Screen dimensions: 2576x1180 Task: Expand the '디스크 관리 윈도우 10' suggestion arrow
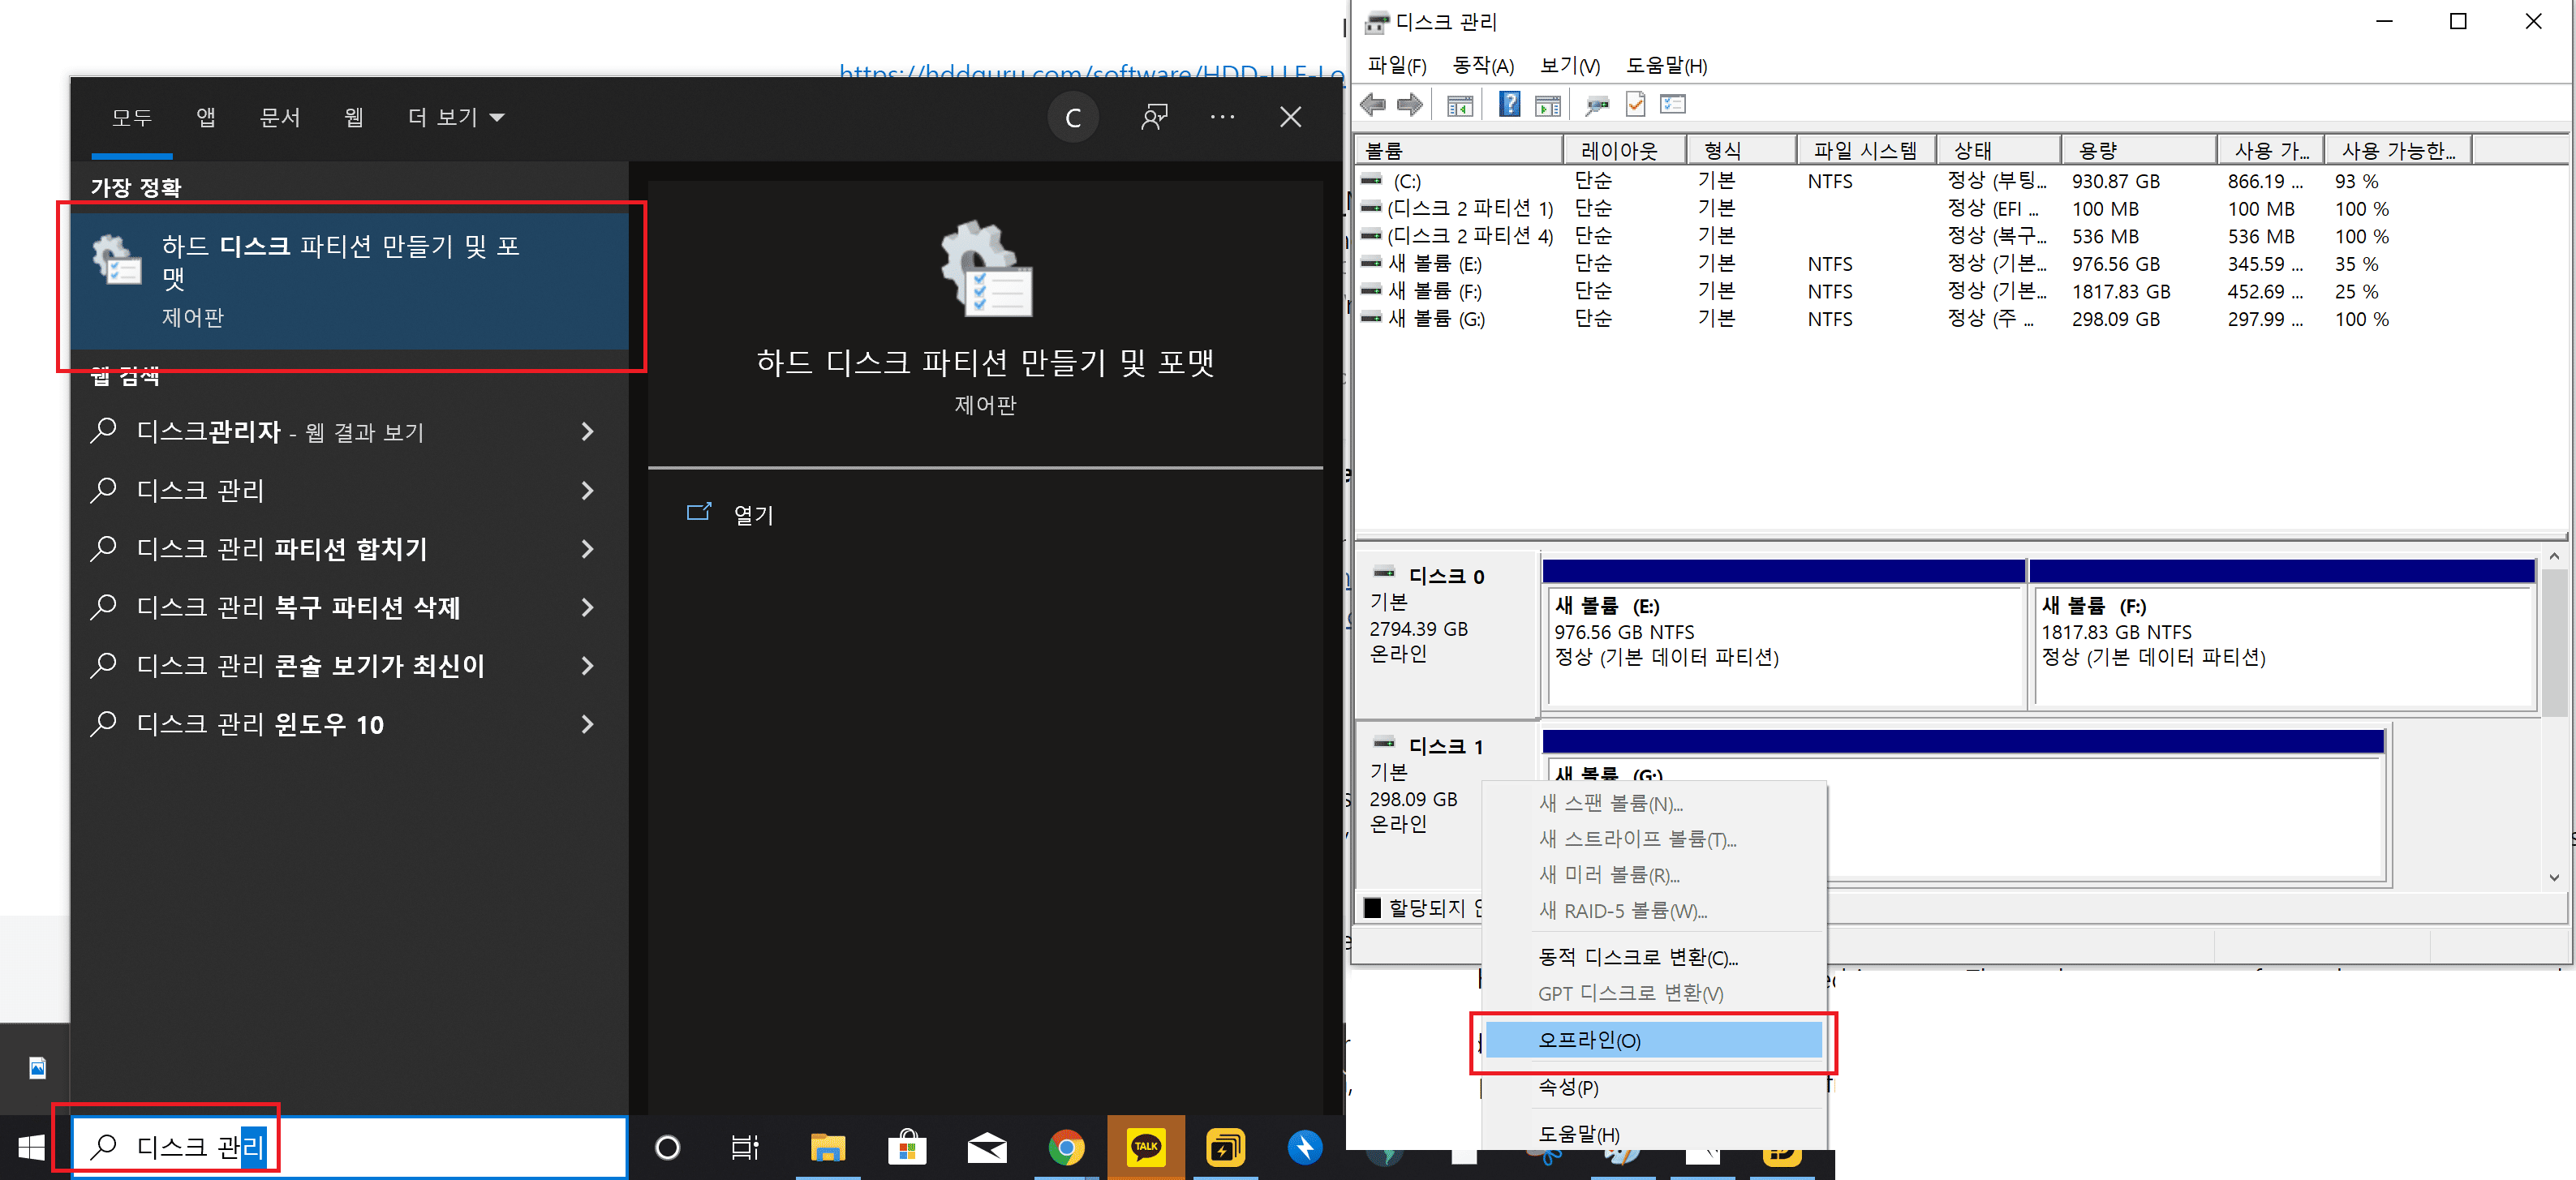tap(587, 724)
